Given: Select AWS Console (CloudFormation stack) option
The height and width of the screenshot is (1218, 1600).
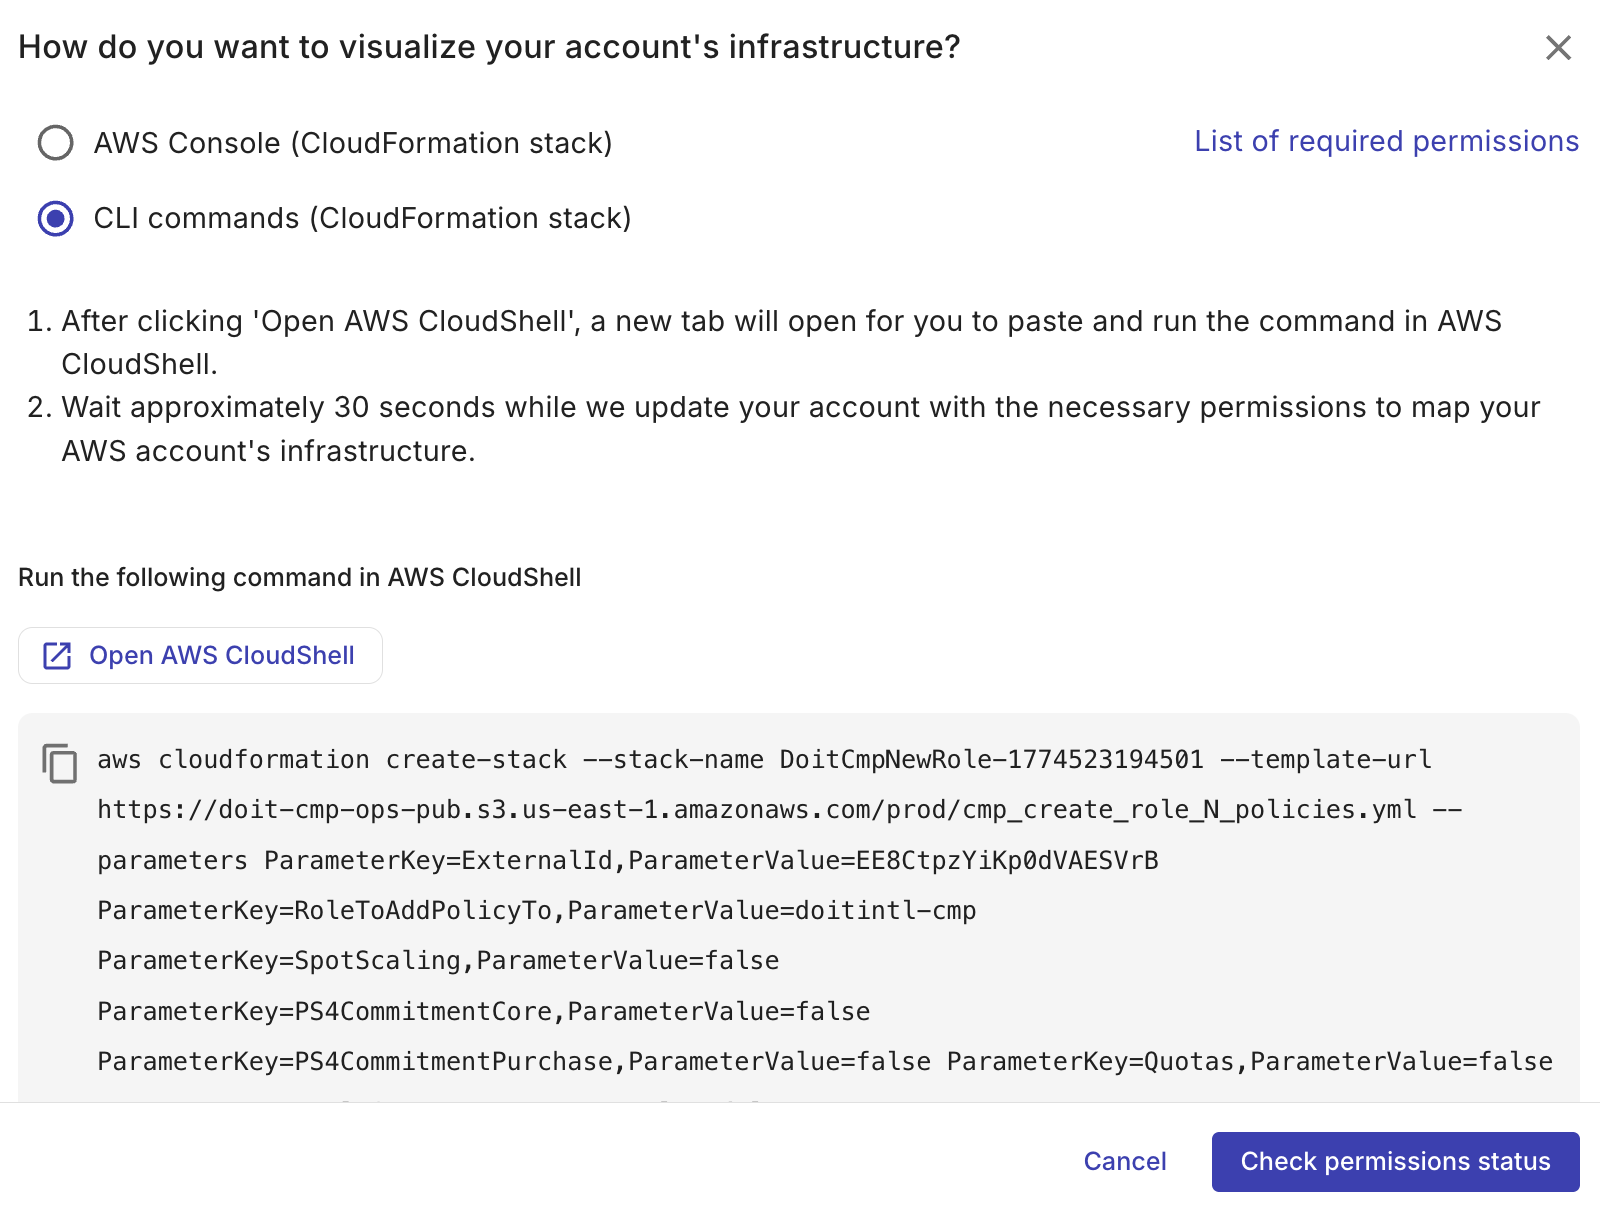Looking at the screenshot, I should [55, 143].
